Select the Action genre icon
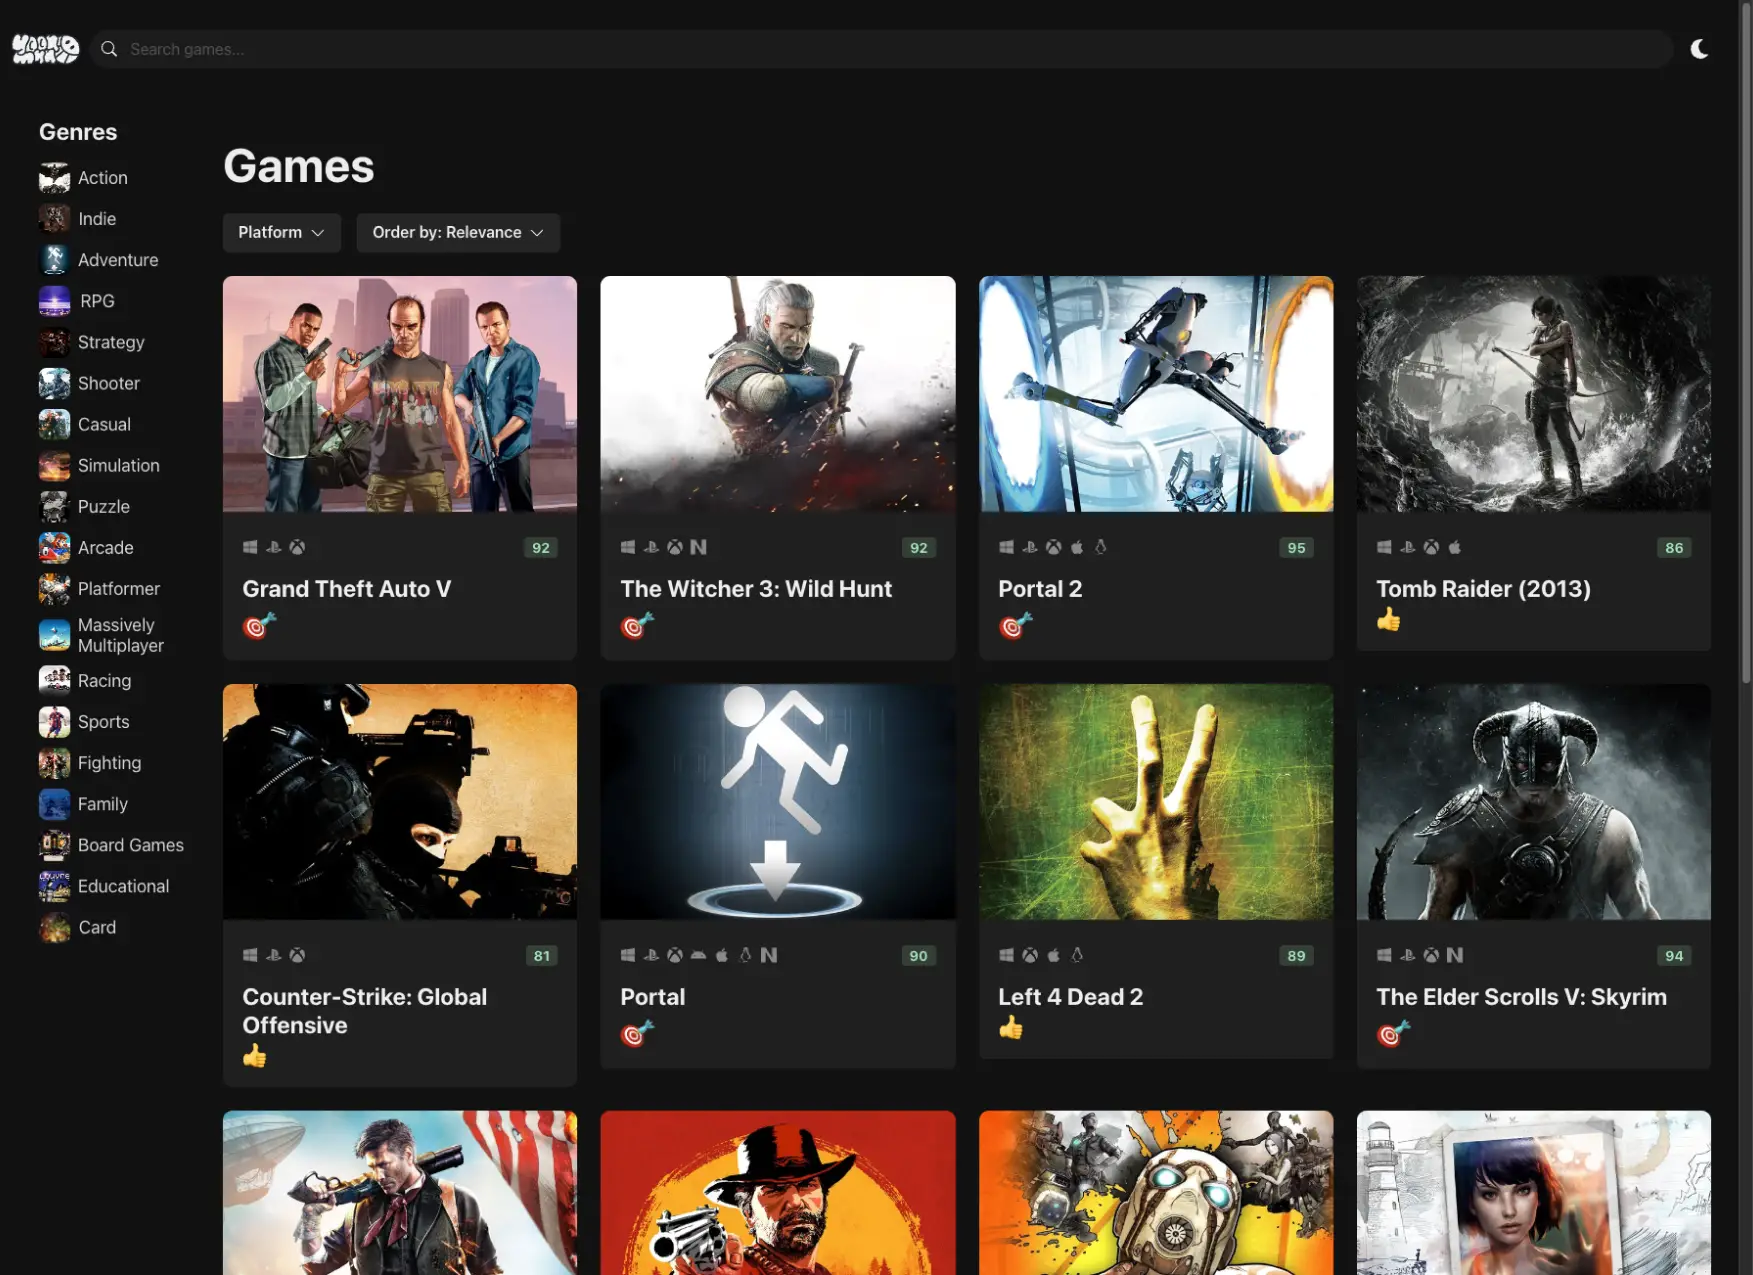 (x=53, y=177)
